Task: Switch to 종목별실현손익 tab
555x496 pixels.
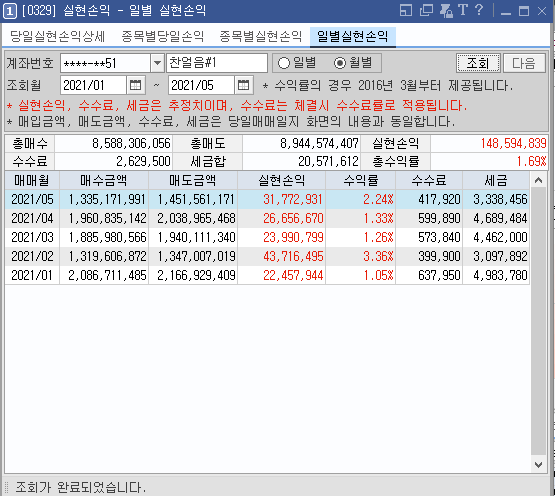Action: [261, 36]
